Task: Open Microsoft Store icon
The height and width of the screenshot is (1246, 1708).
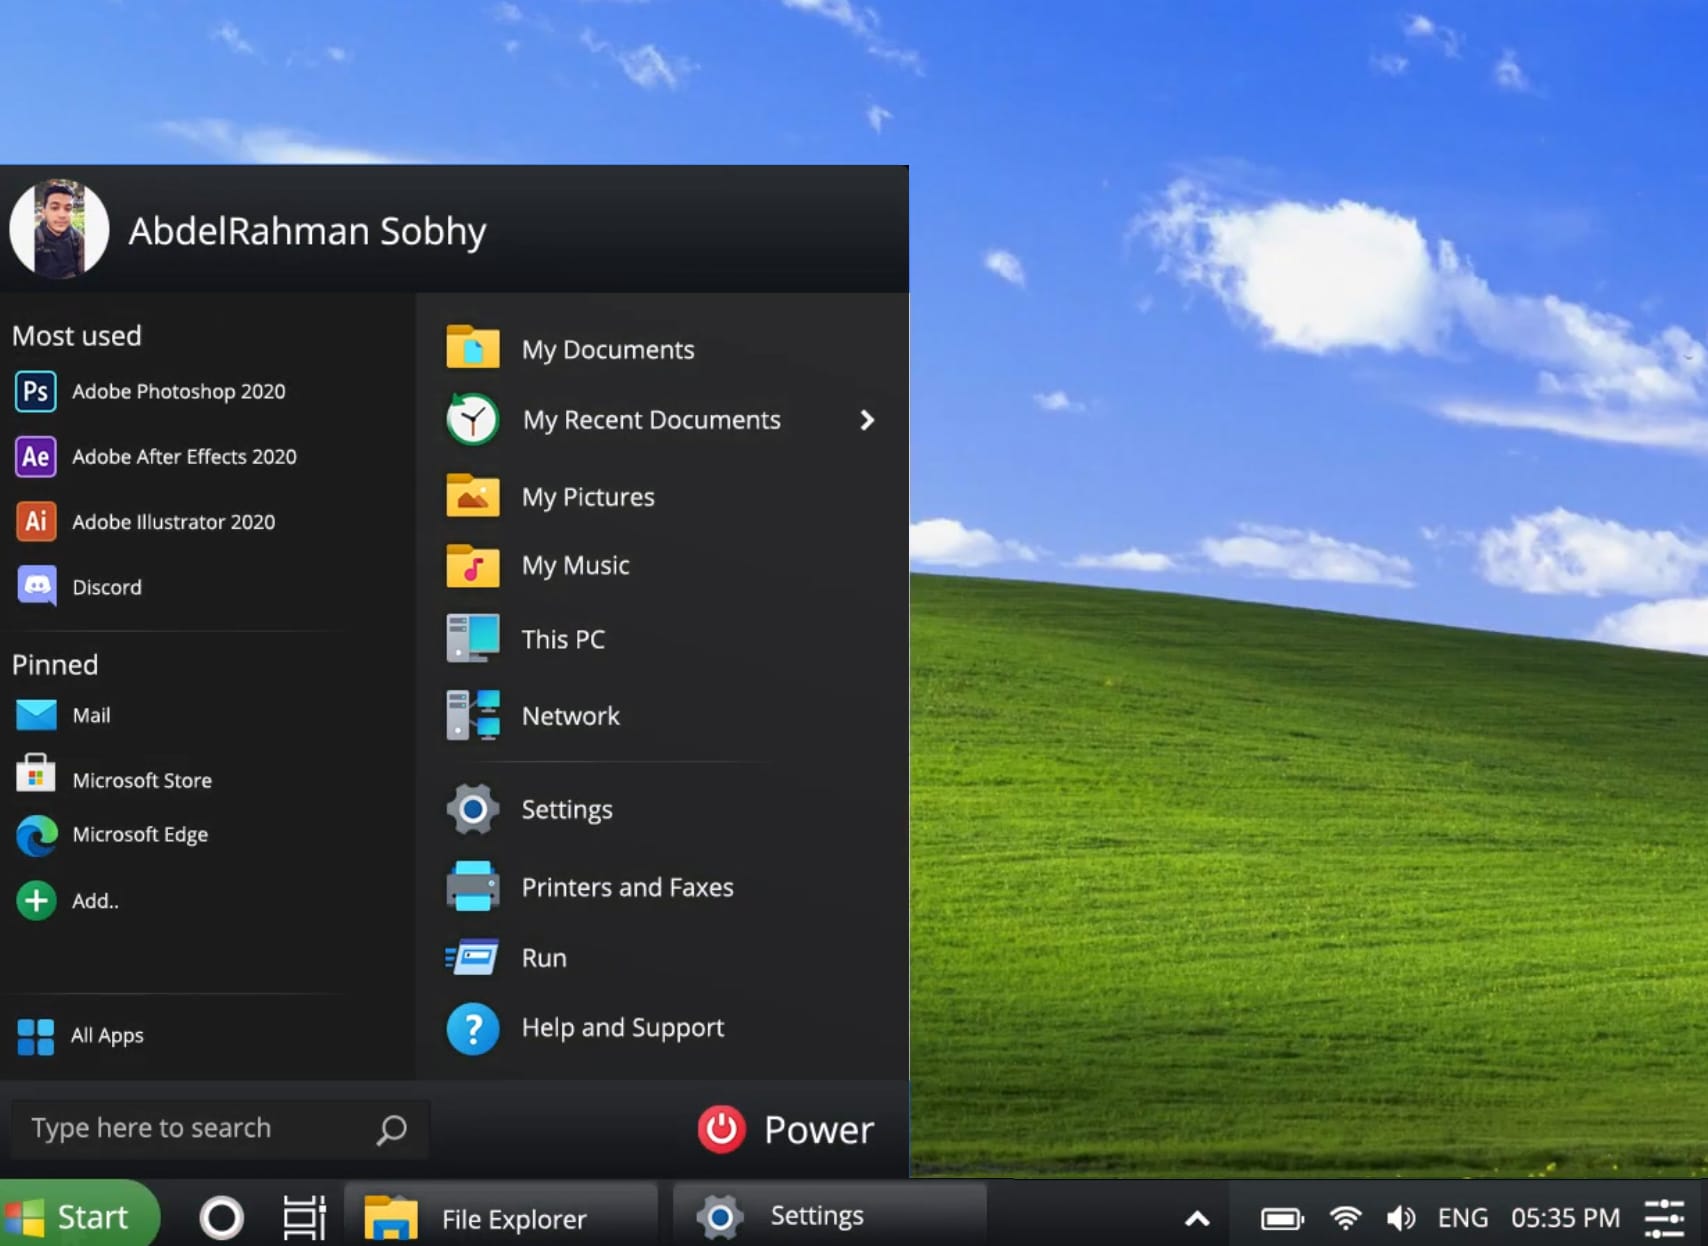Action: pyautogui.click(x=36, y=774)
